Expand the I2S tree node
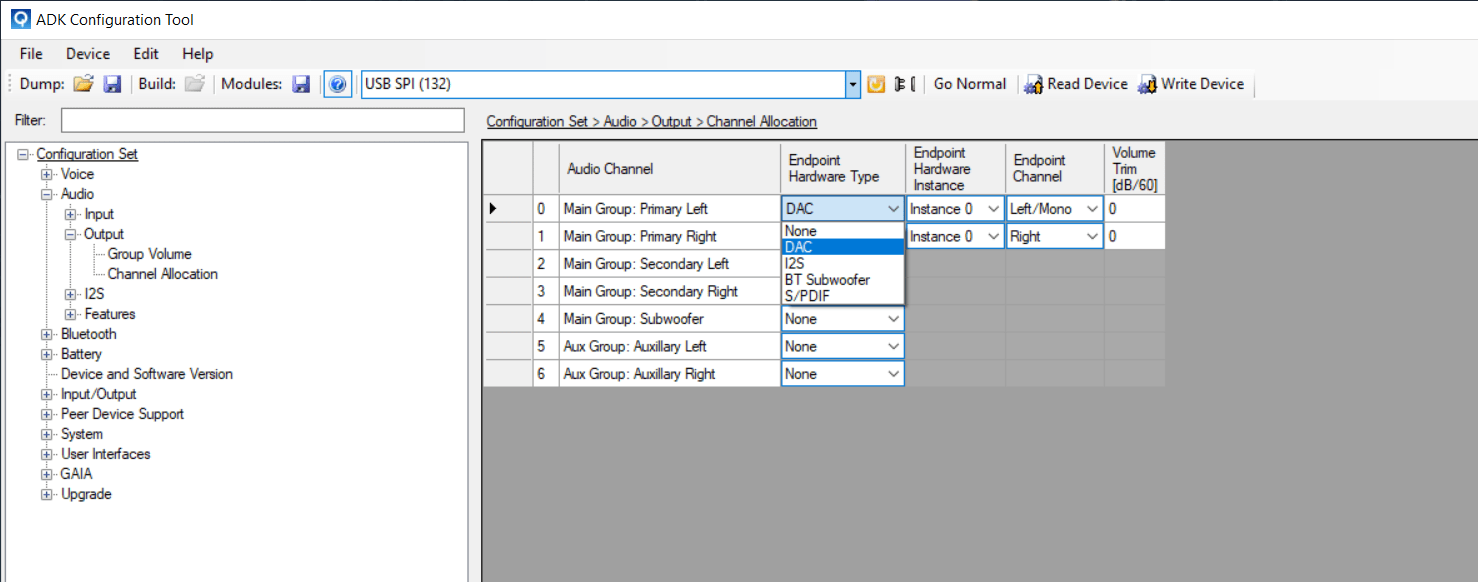 pos(70,294)
